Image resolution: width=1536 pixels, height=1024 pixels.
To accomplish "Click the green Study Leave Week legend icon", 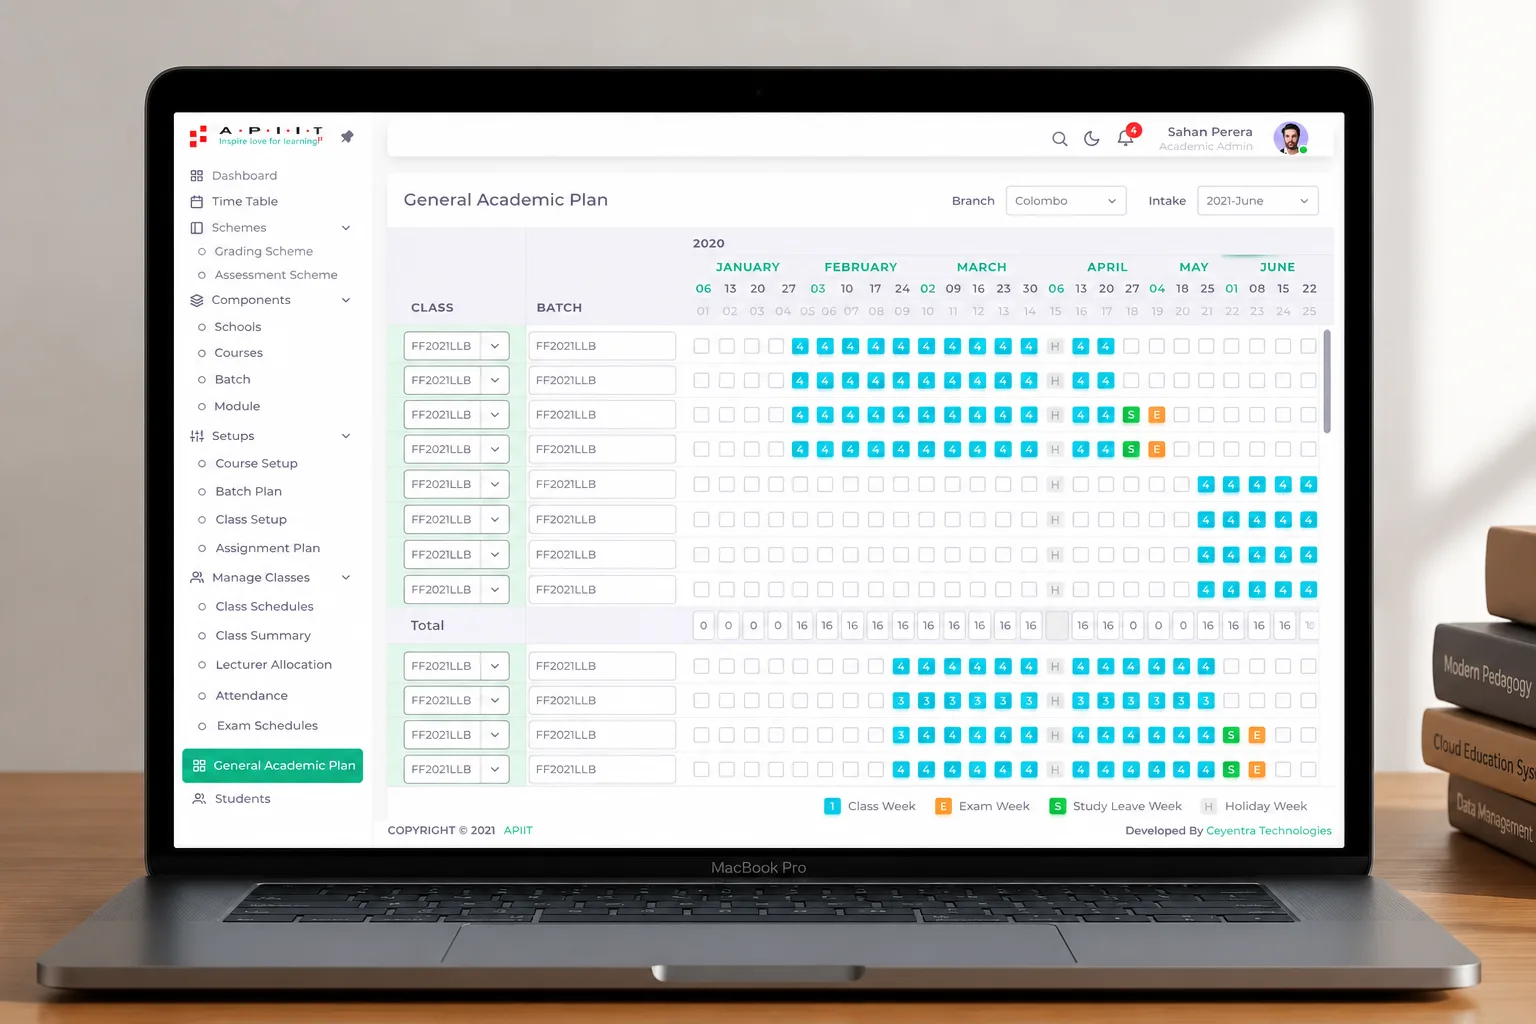I will click(x=1057, y=806).
